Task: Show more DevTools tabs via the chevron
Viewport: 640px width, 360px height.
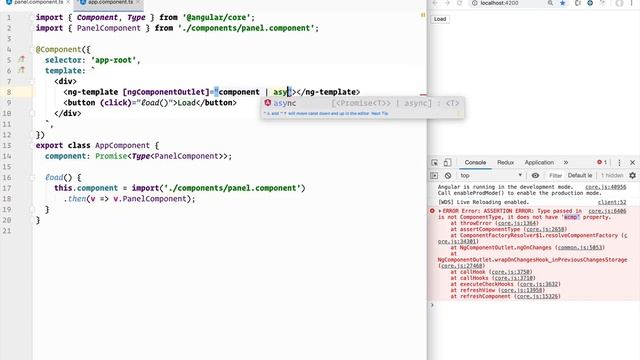Action: pos(566,162)
